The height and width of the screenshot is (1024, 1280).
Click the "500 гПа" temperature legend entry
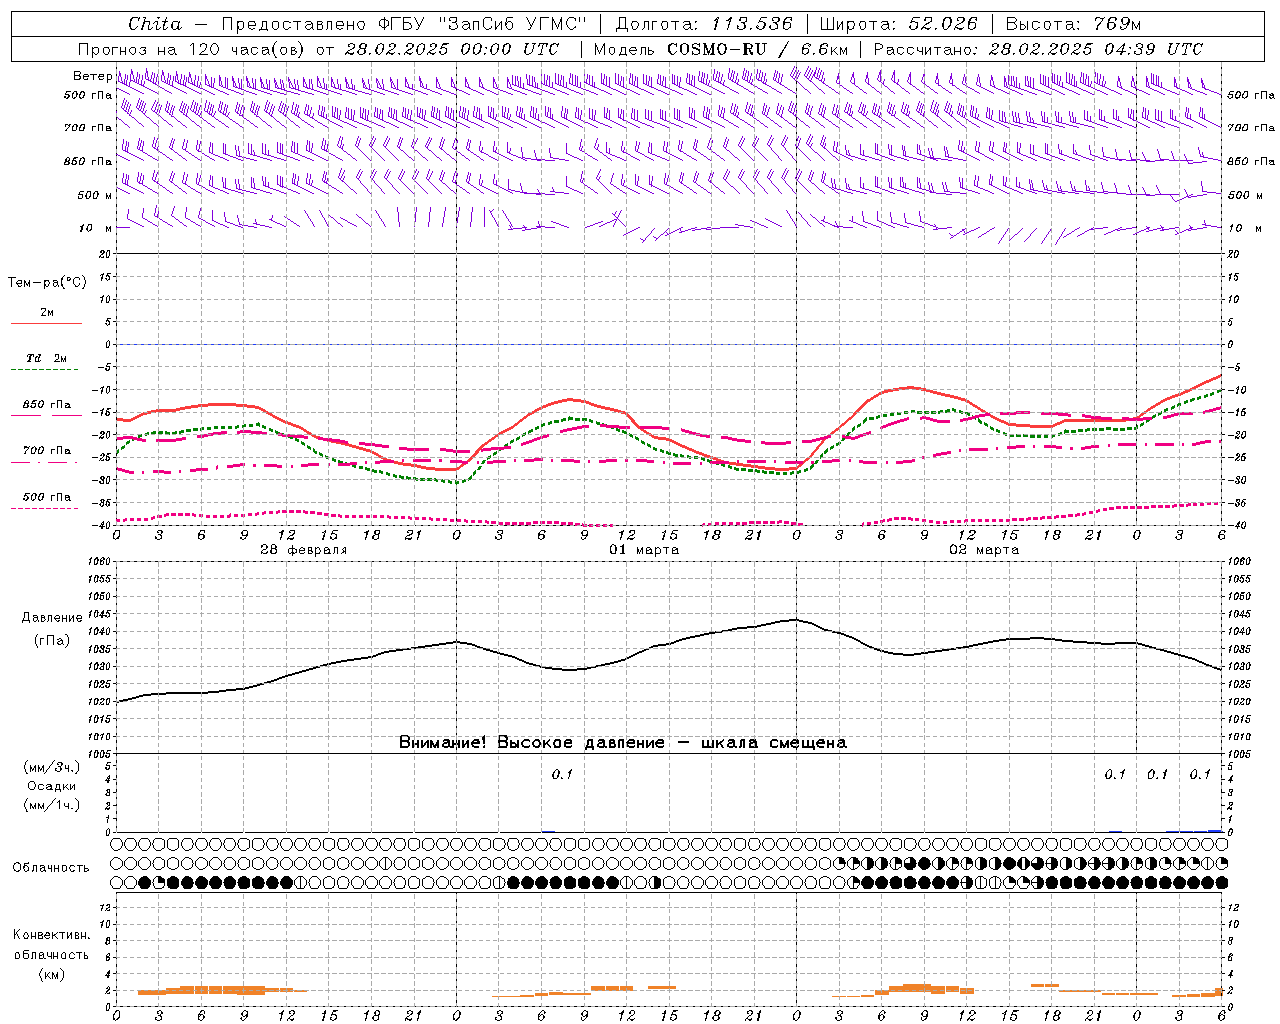47,496
